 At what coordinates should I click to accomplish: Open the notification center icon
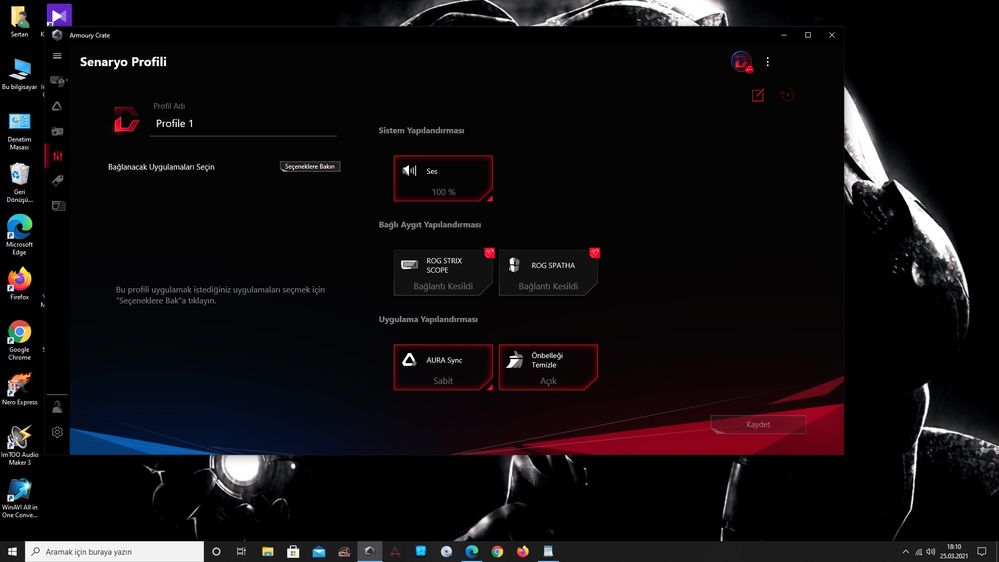[982, 552]
